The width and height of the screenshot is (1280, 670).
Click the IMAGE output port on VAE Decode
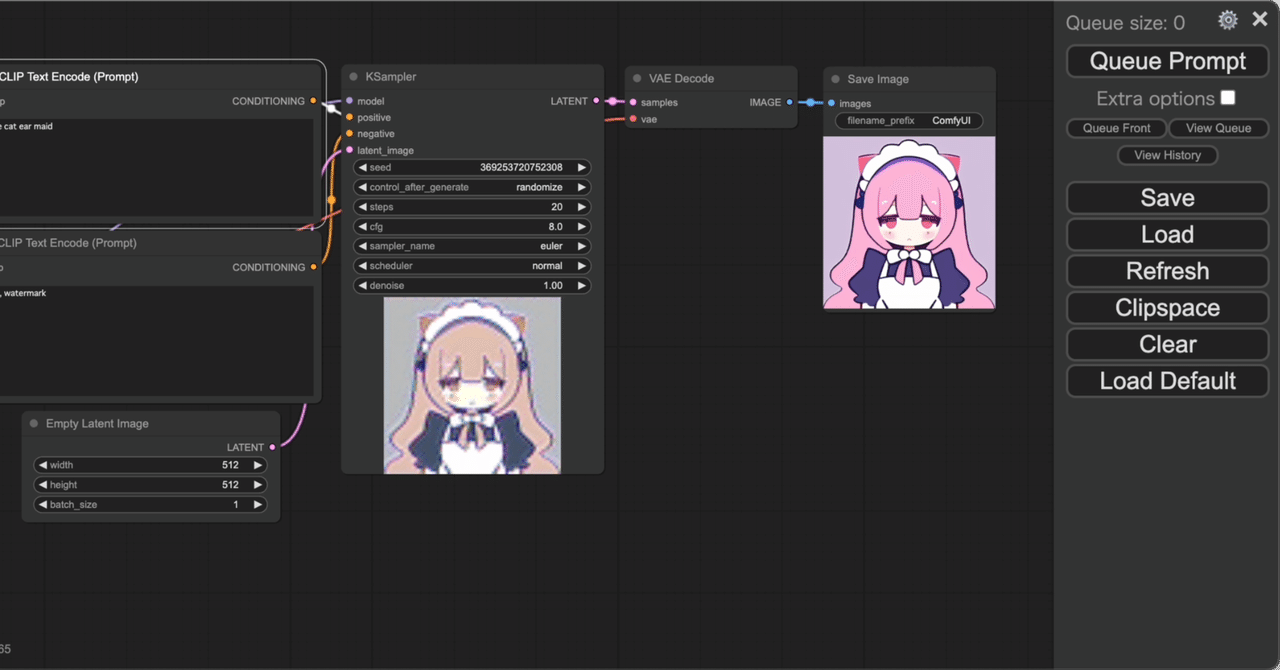pyautogui.click(x=789, y=101)
